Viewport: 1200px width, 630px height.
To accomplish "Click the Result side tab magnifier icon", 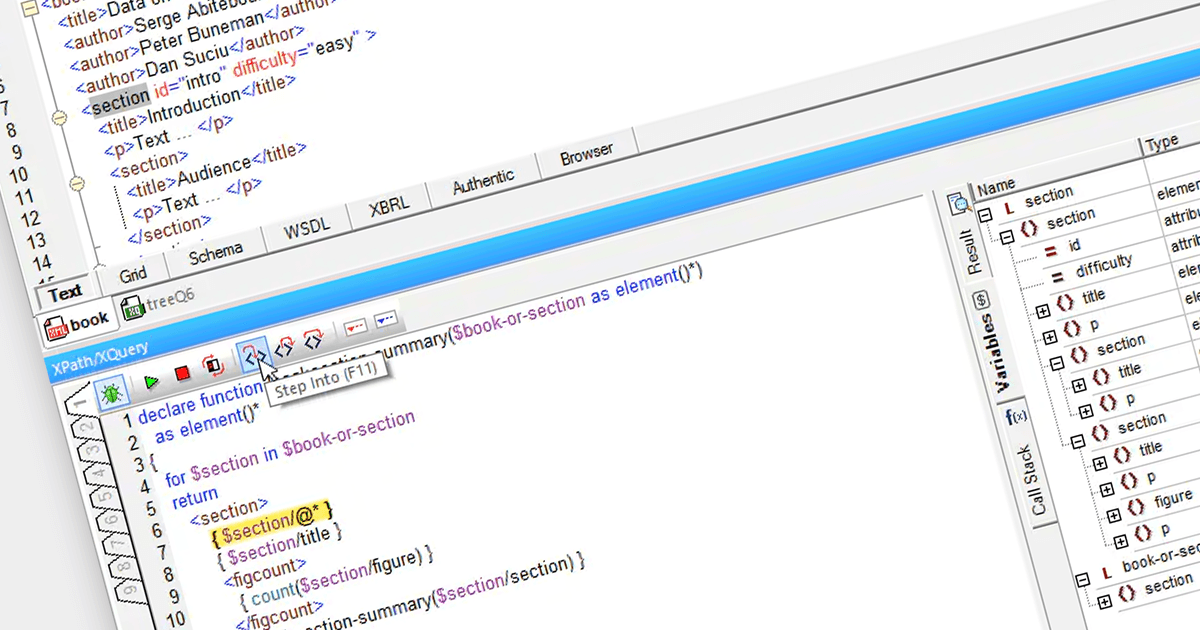I will tap(960, 204).
